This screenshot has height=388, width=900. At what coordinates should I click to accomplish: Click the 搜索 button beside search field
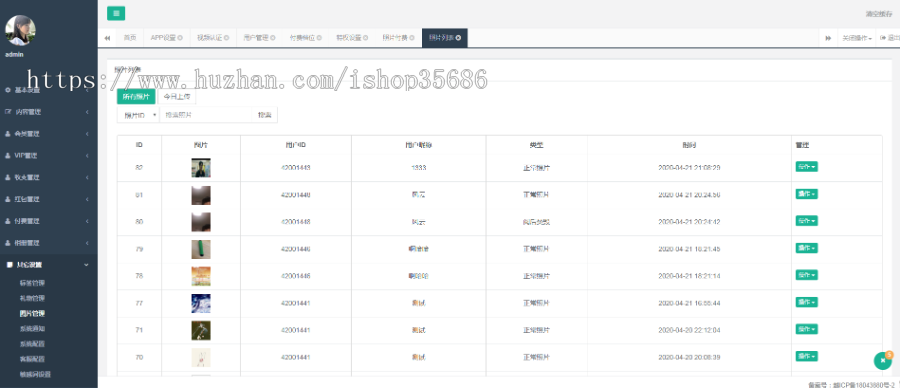tap(265, 115)
